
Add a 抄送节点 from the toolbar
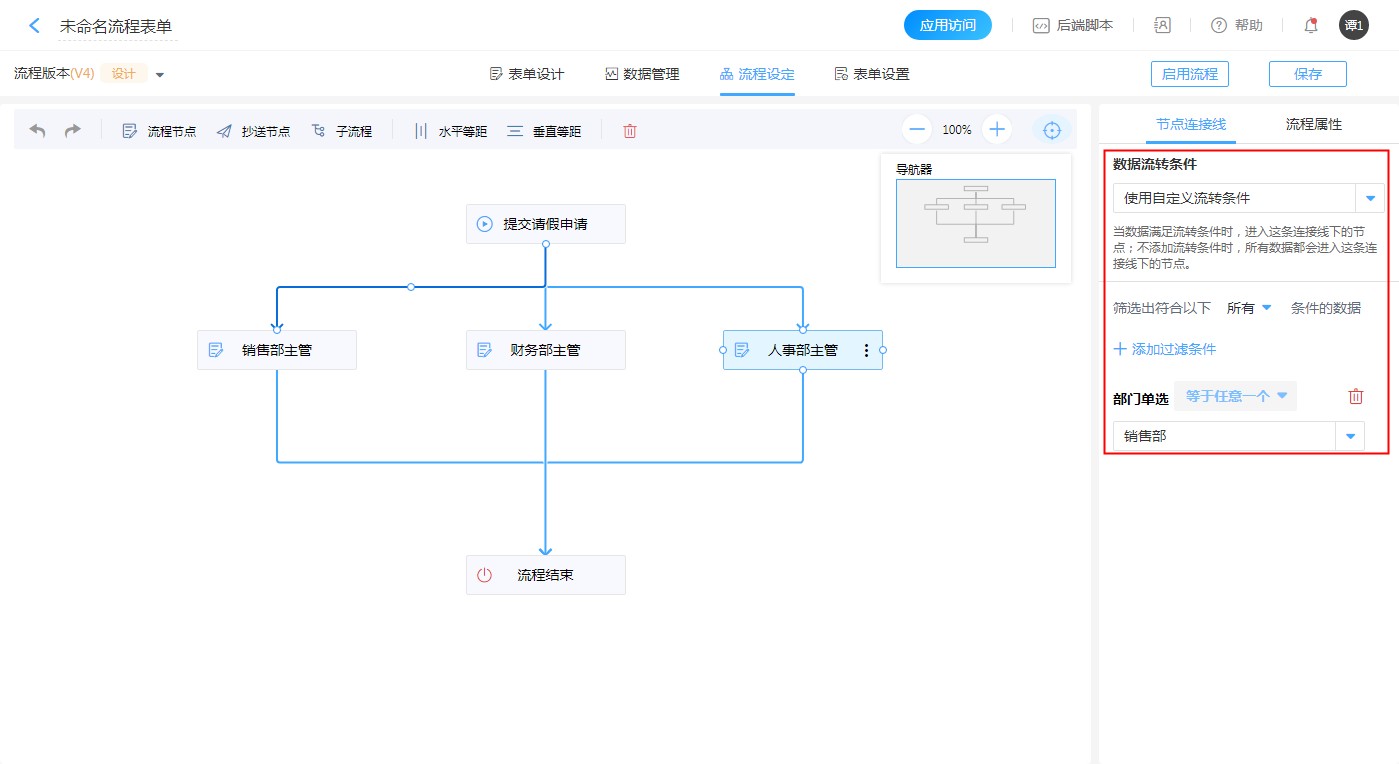(x=253, y=131)
